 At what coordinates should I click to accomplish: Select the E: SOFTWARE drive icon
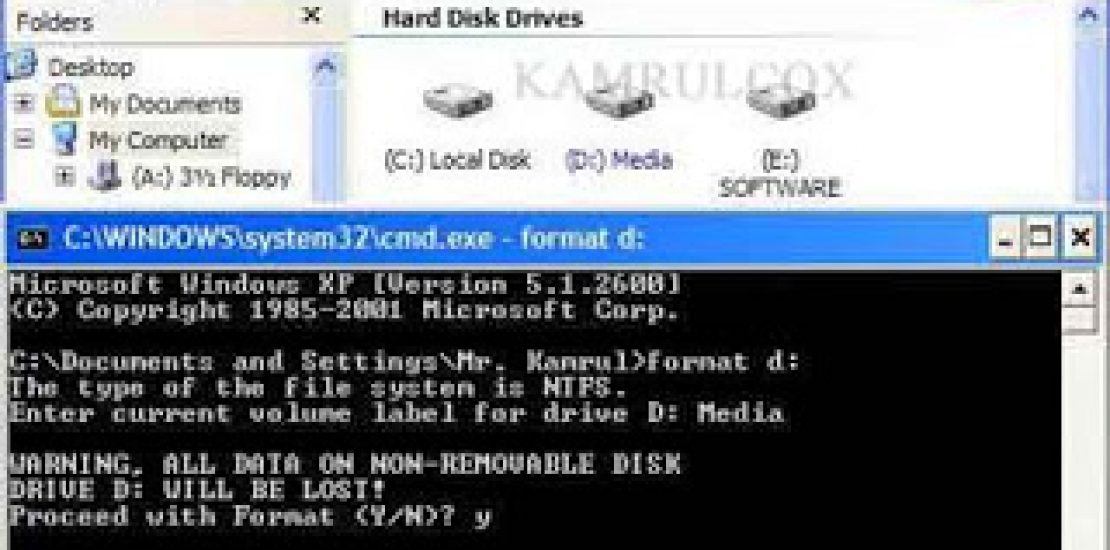779,101
